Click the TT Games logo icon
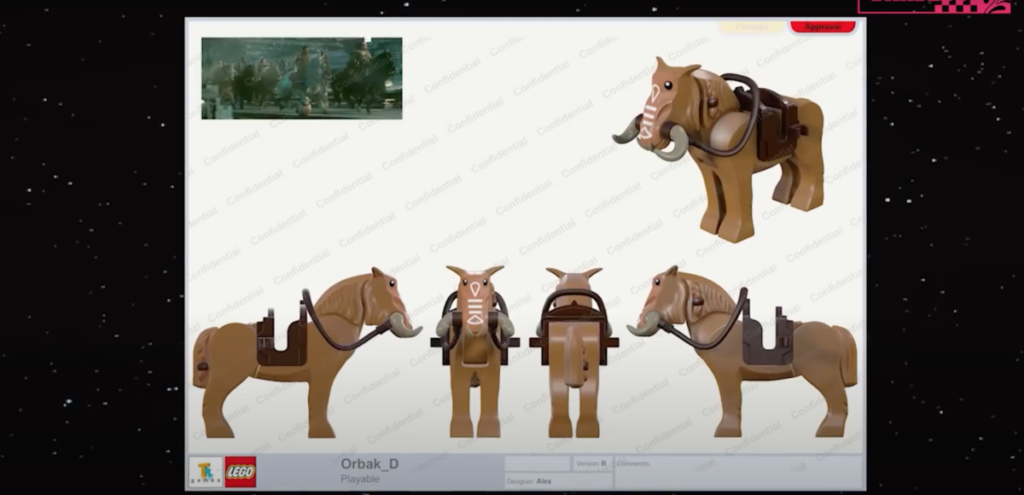The height and width of the screenshot is (495, 1024). coord(206,471)
